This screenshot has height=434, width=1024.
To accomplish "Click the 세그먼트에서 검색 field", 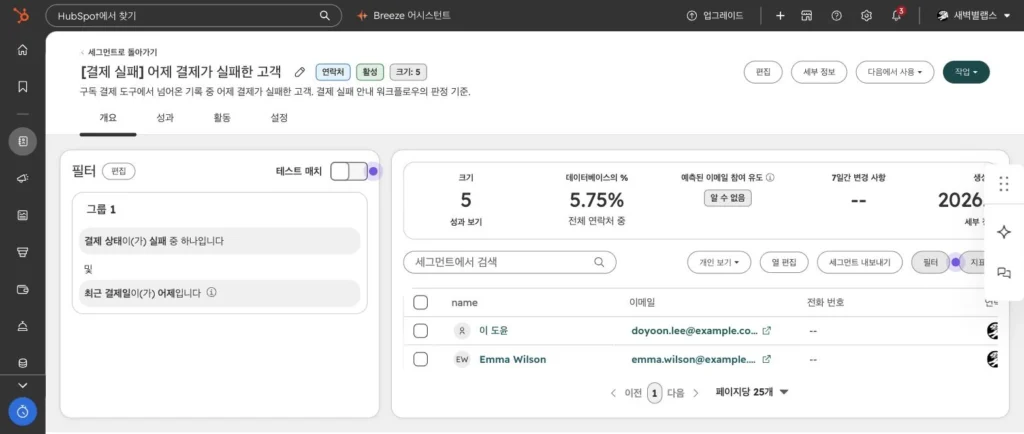I will 509,262.
